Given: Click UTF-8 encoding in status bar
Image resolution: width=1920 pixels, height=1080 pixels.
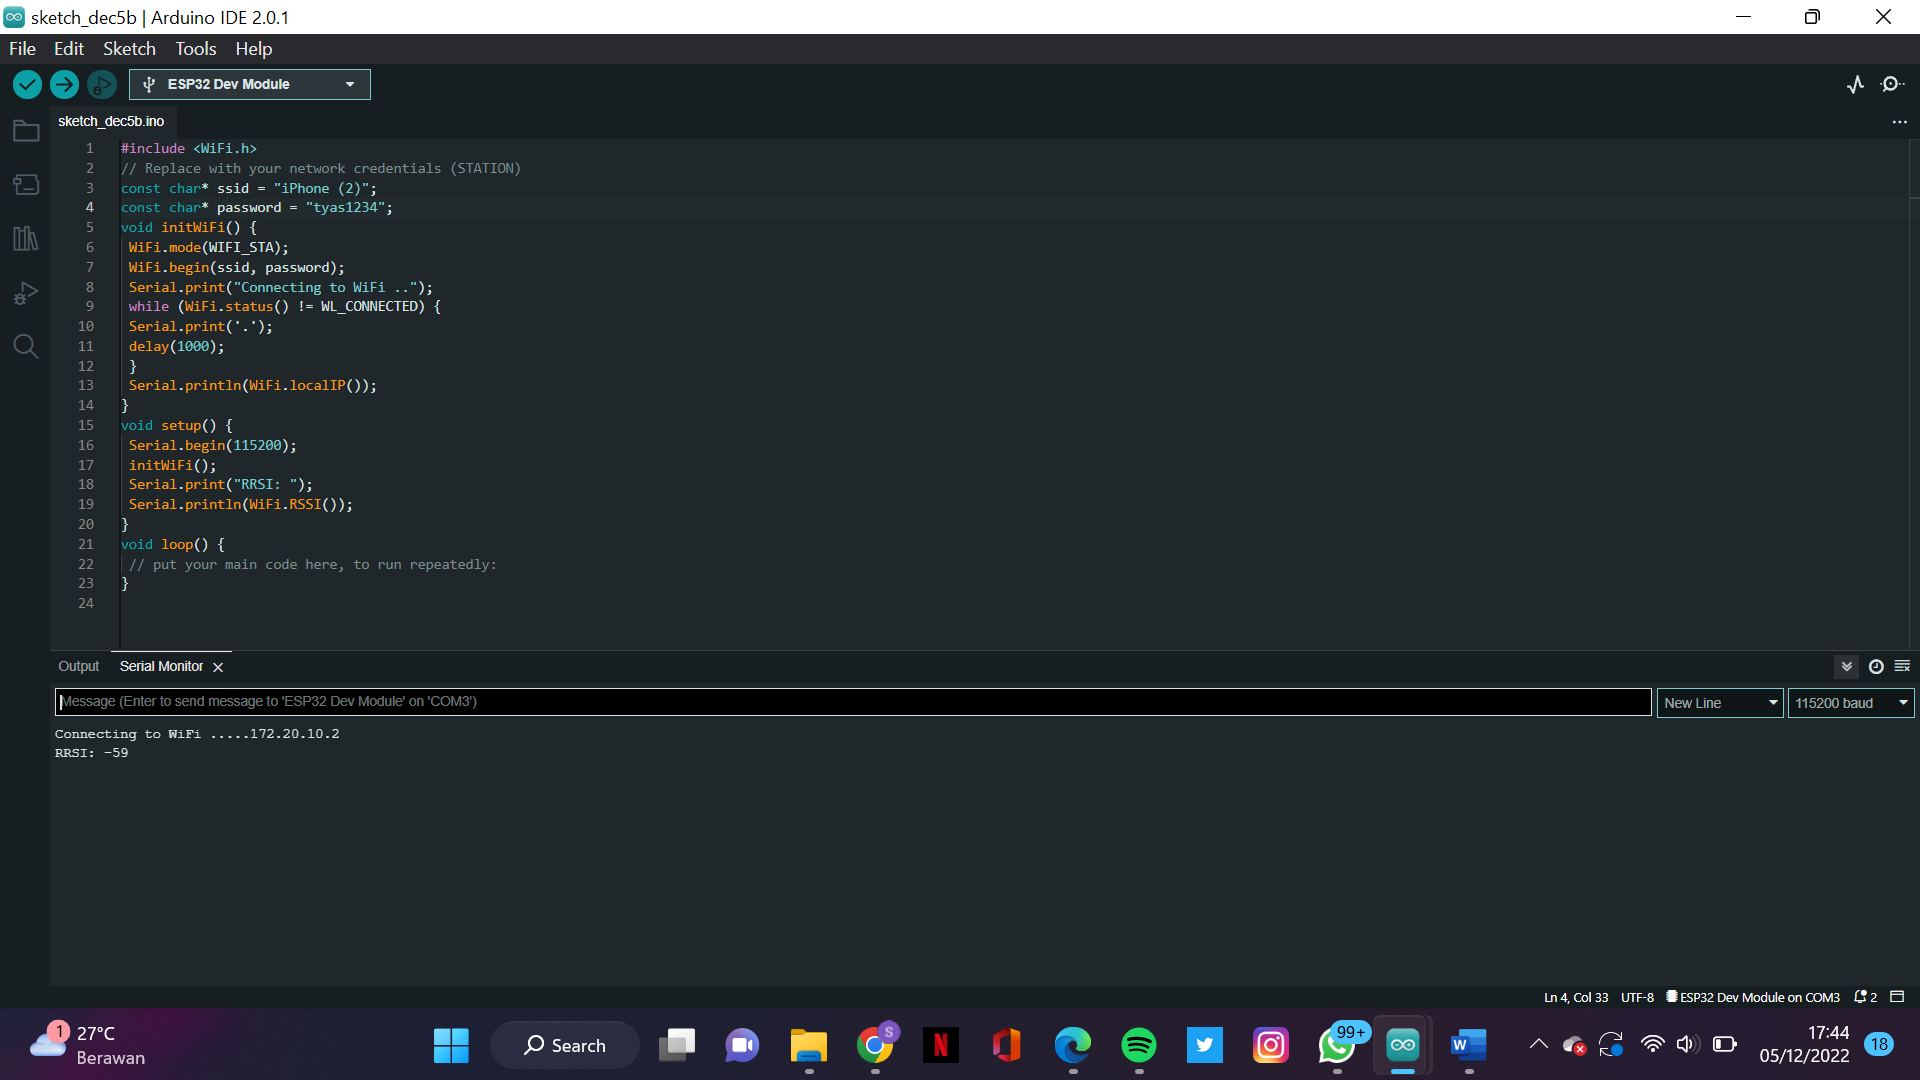Looking at the screenshot, I should [1637, 997].
